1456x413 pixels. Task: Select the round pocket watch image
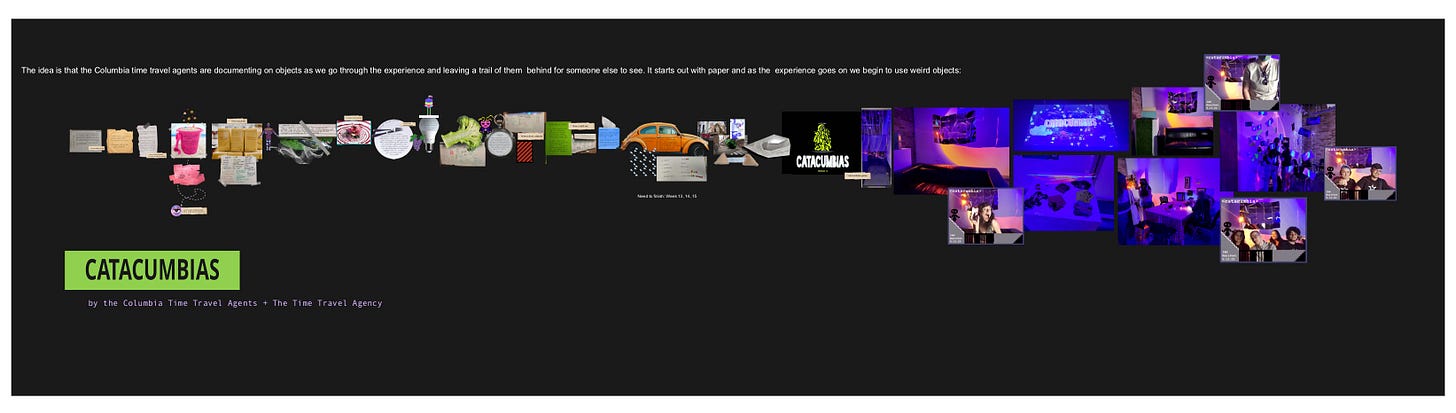click(498, 140)
